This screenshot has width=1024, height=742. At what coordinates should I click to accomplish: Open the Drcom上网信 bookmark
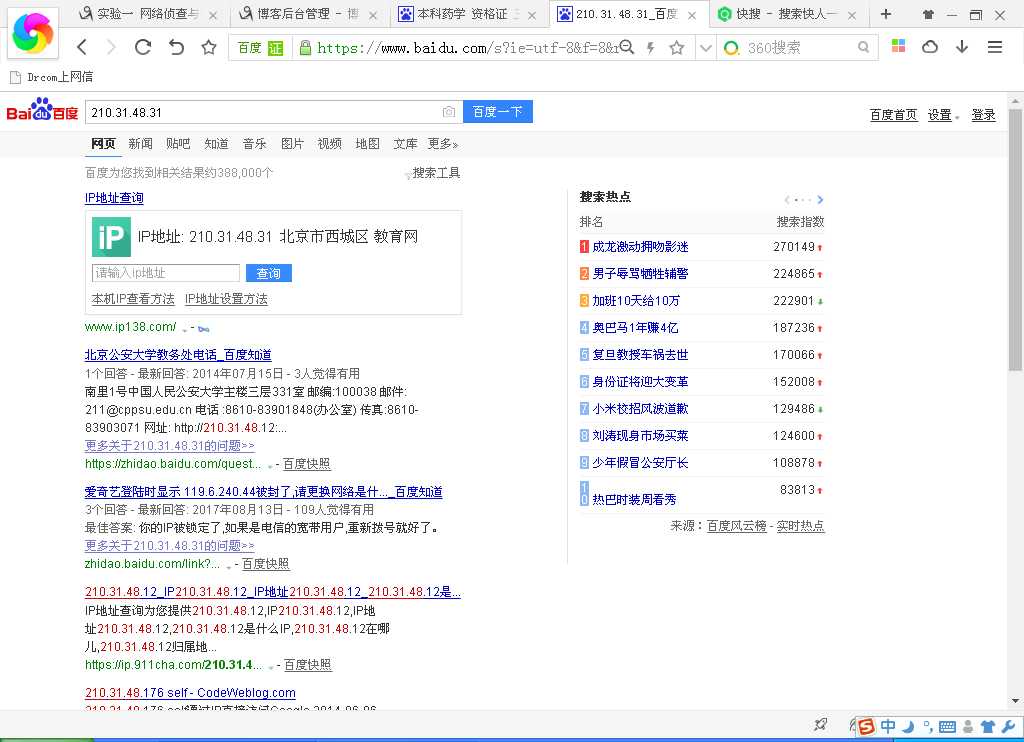[52, 77]
